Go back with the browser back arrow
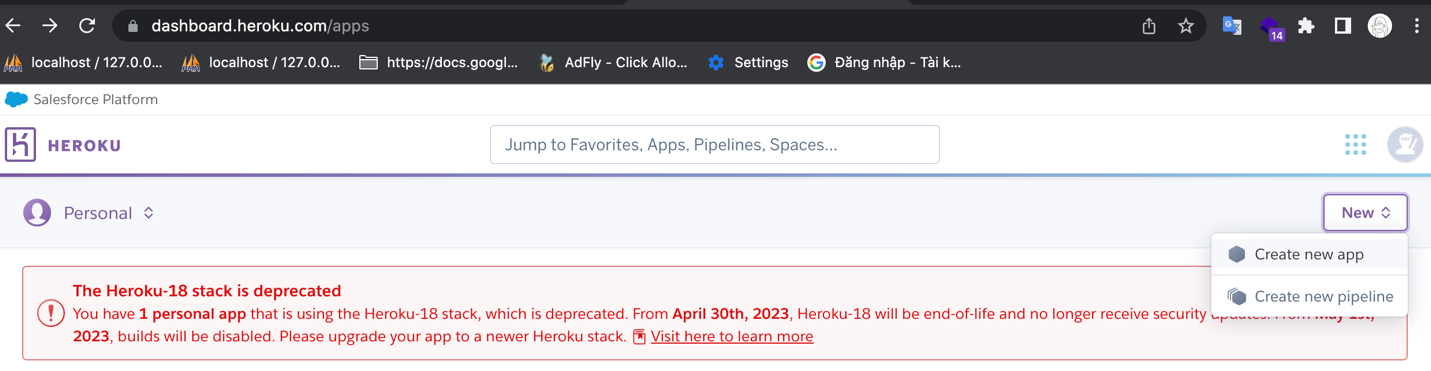 pyautogui.click(x=13, y=26)
